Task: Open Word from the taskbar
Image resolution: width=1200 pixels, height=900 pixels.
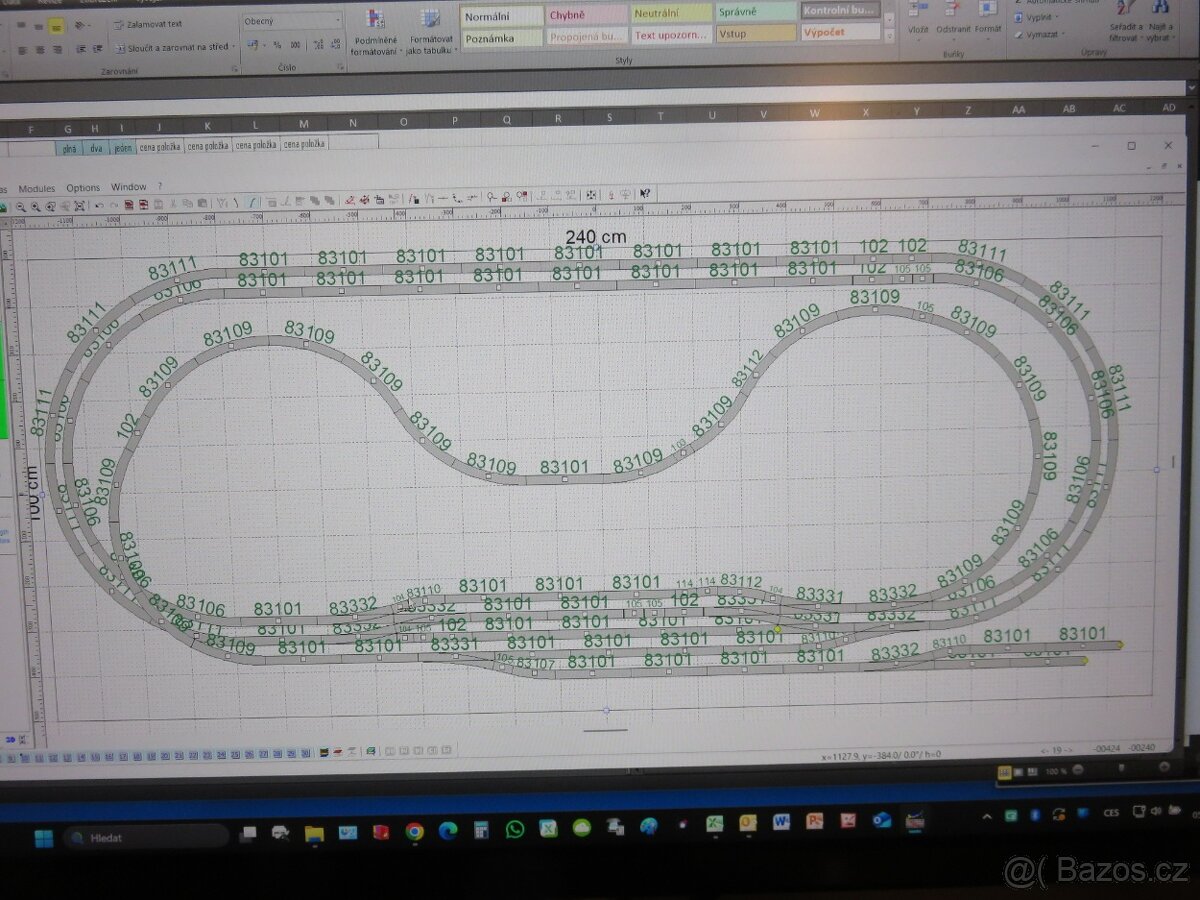Action: (x=781, y=822)
